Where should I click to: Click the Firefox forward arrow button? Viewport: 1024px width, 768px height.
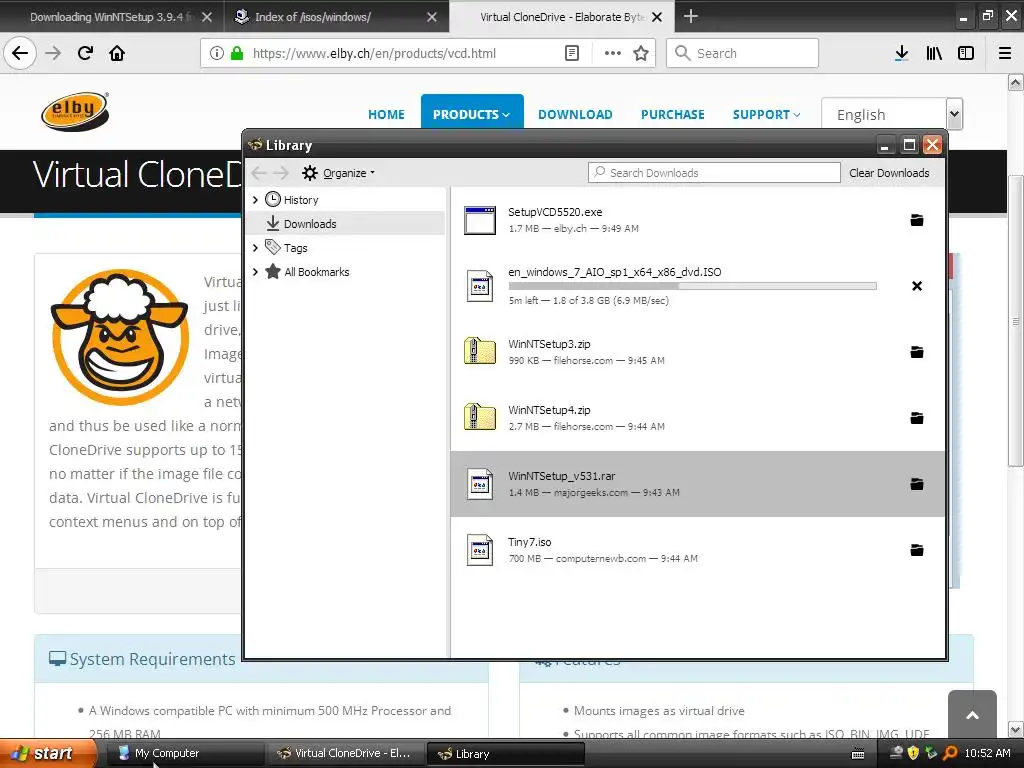point(53,53)
